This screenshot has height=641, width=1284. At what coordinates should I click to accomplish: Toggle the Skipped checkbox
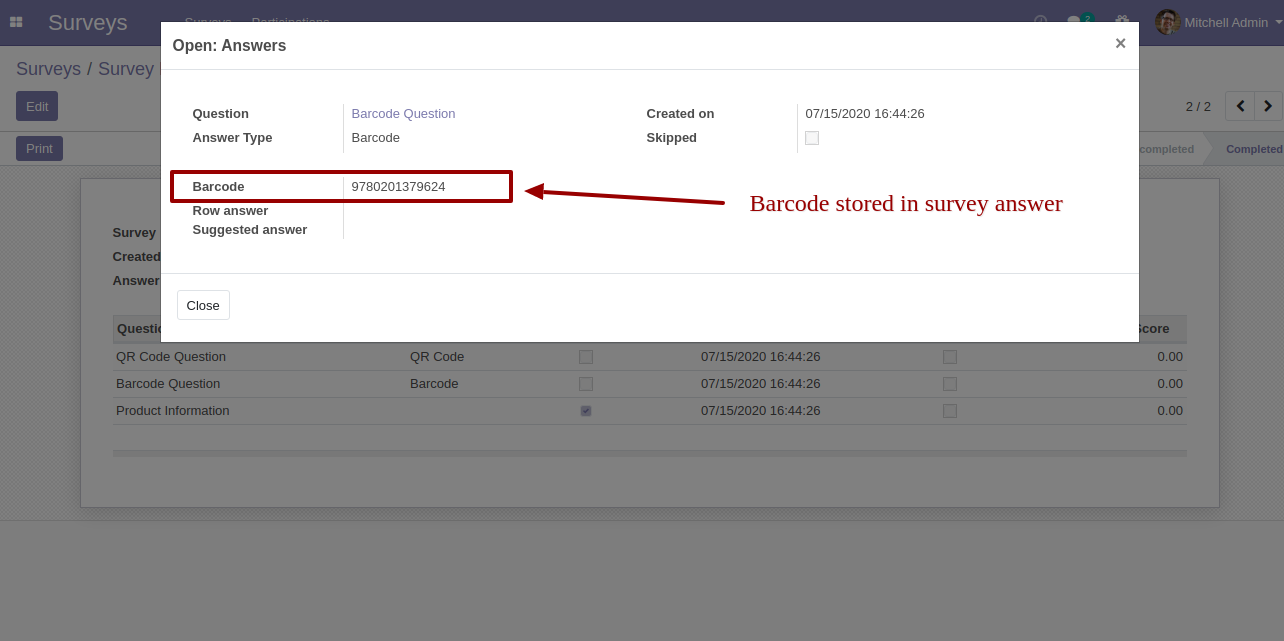pyautogui.click(x=812, y=138)
